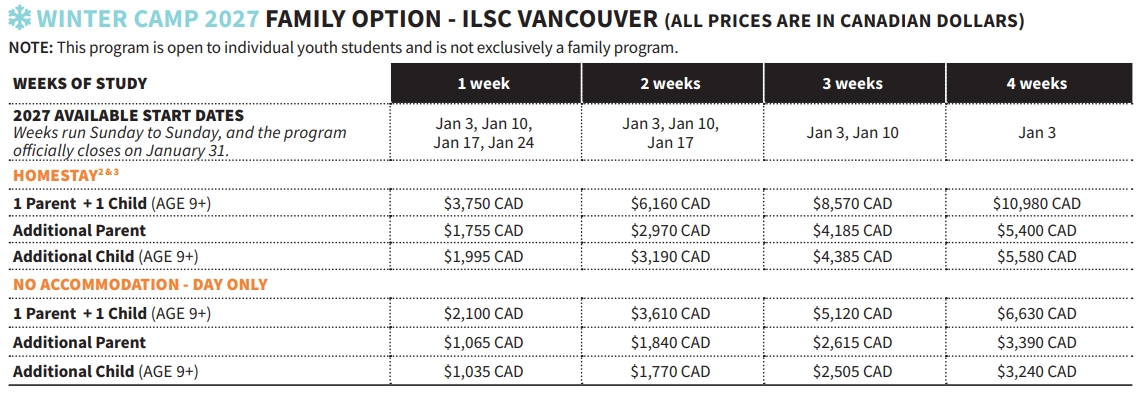The height and width of the screenshot is (393, 1139).
Task: Click the $10,980 CAD four-week homestay price
Action: point(1037,204)
